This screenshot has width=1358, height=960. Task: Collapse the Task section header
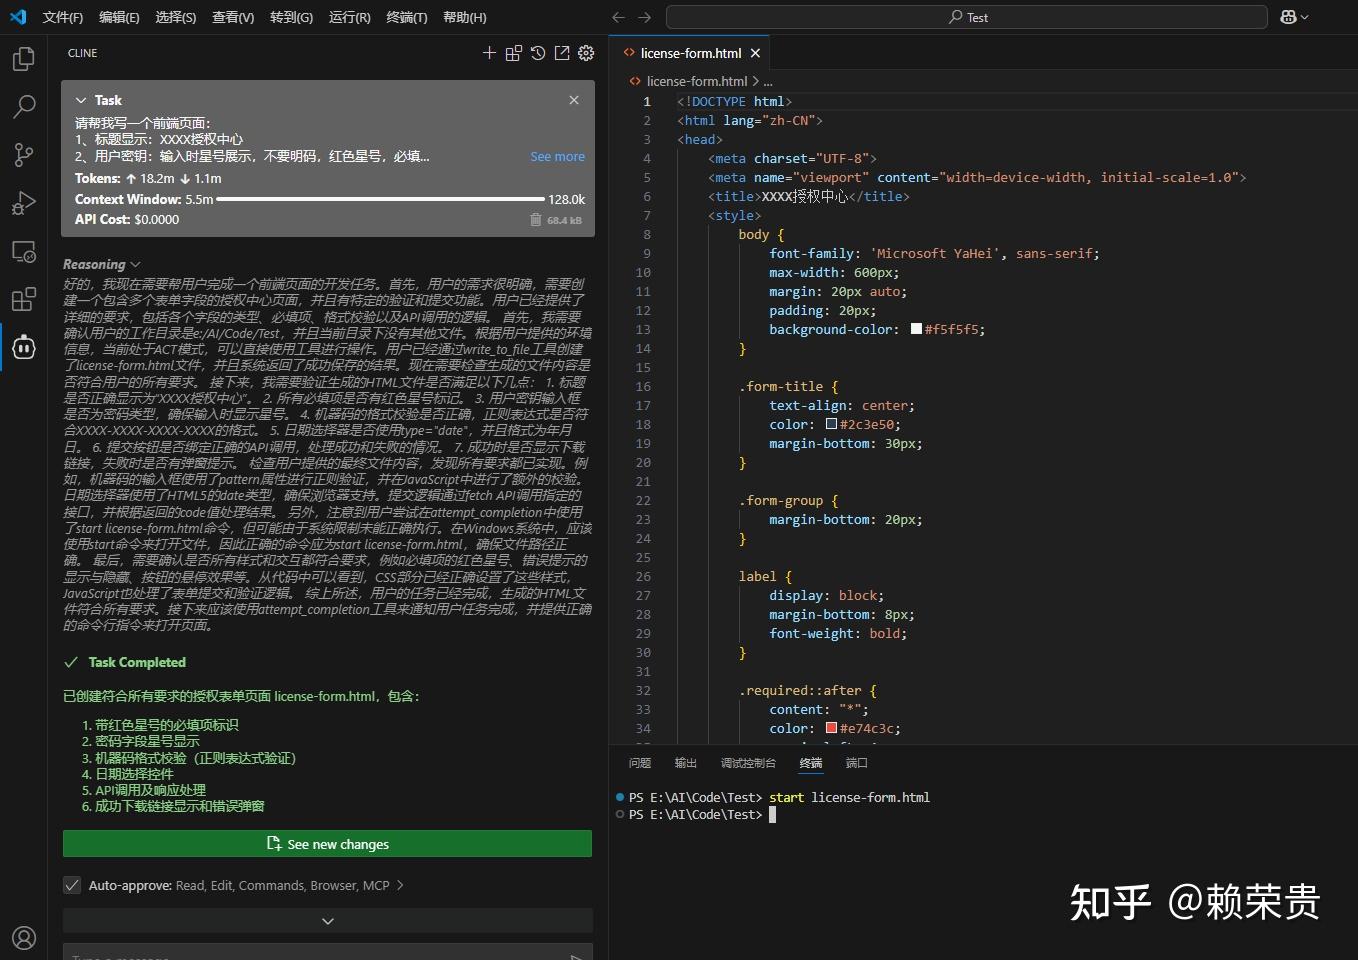coord(80,100)
